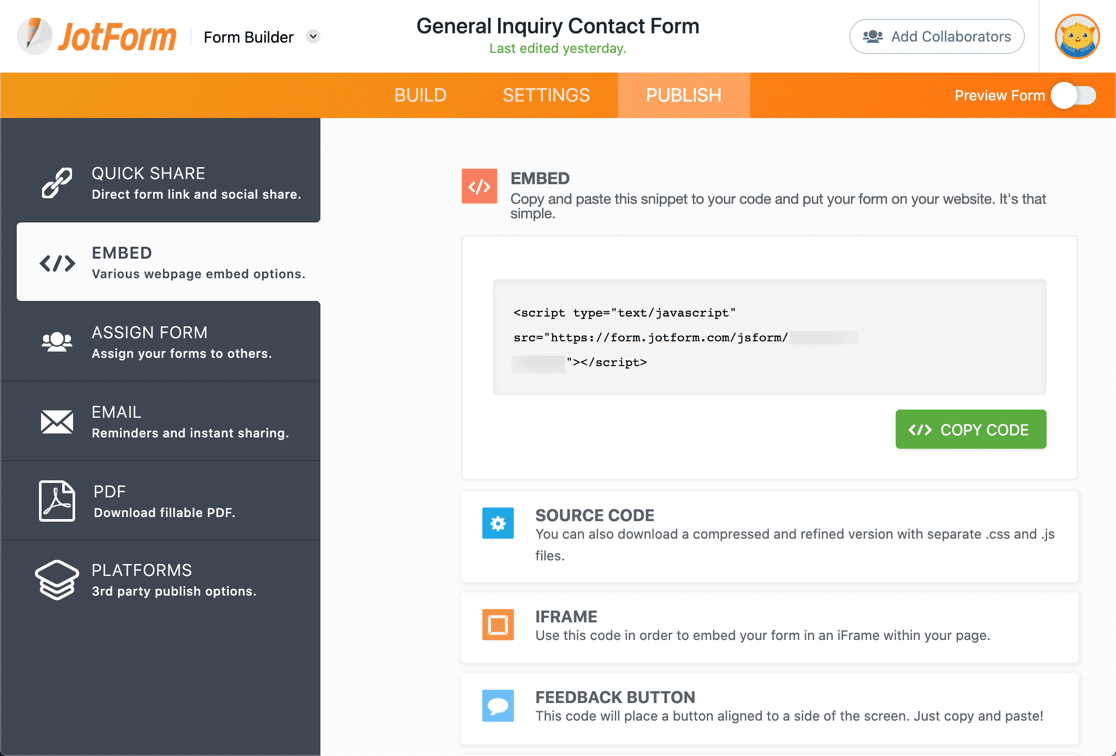Click the Platforms stacked layers icon

click(57, 580)
